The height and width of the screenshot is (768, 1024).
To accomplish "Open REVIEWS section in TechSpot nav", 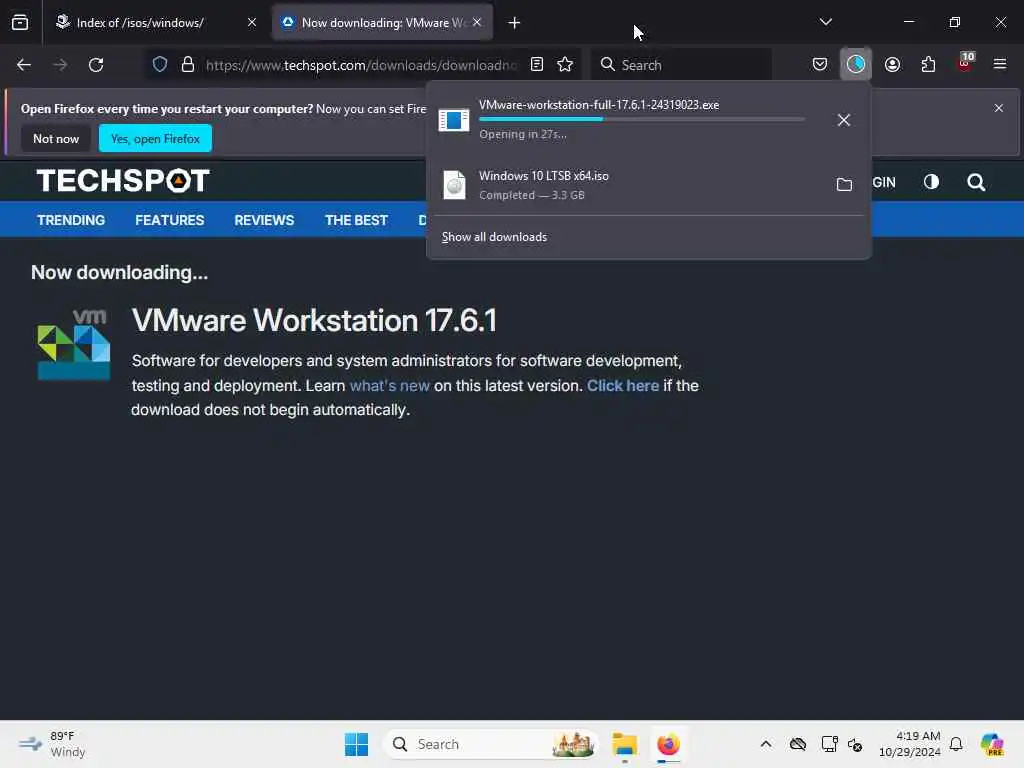I will (x=264, y=221).
